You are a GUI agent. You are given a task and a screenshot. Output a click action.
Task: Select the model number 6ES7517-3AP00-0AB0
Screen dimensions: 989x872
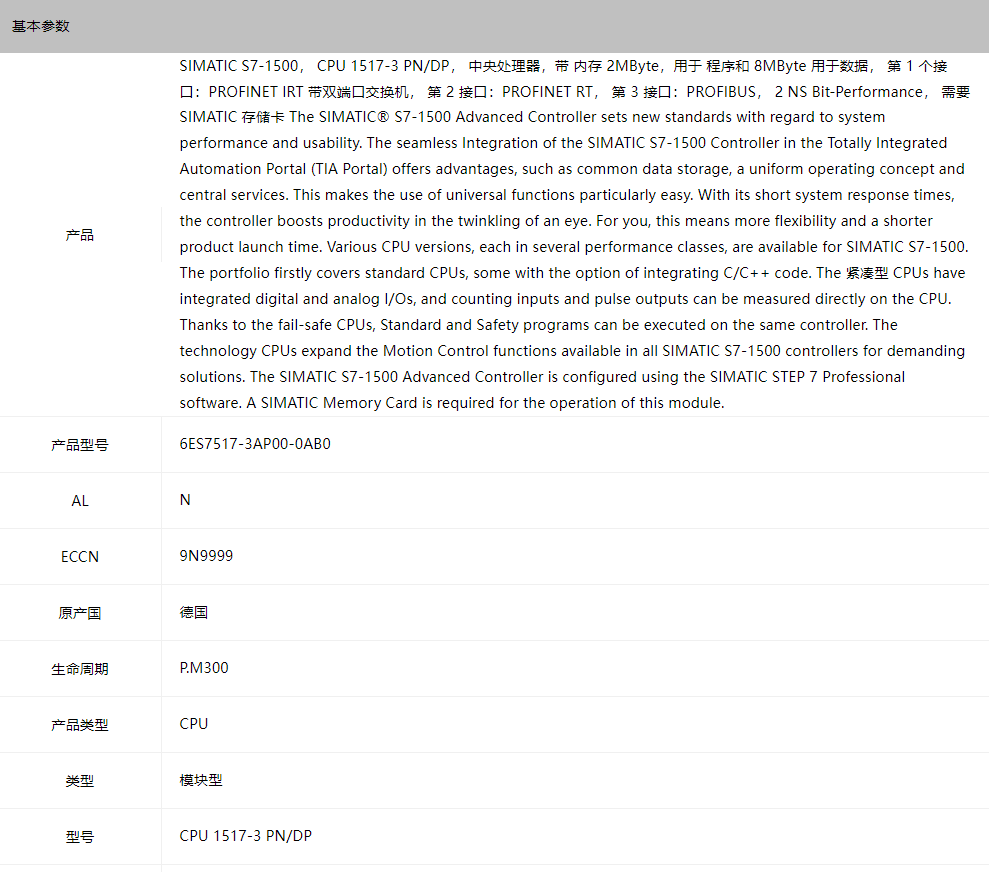(255, 444)
